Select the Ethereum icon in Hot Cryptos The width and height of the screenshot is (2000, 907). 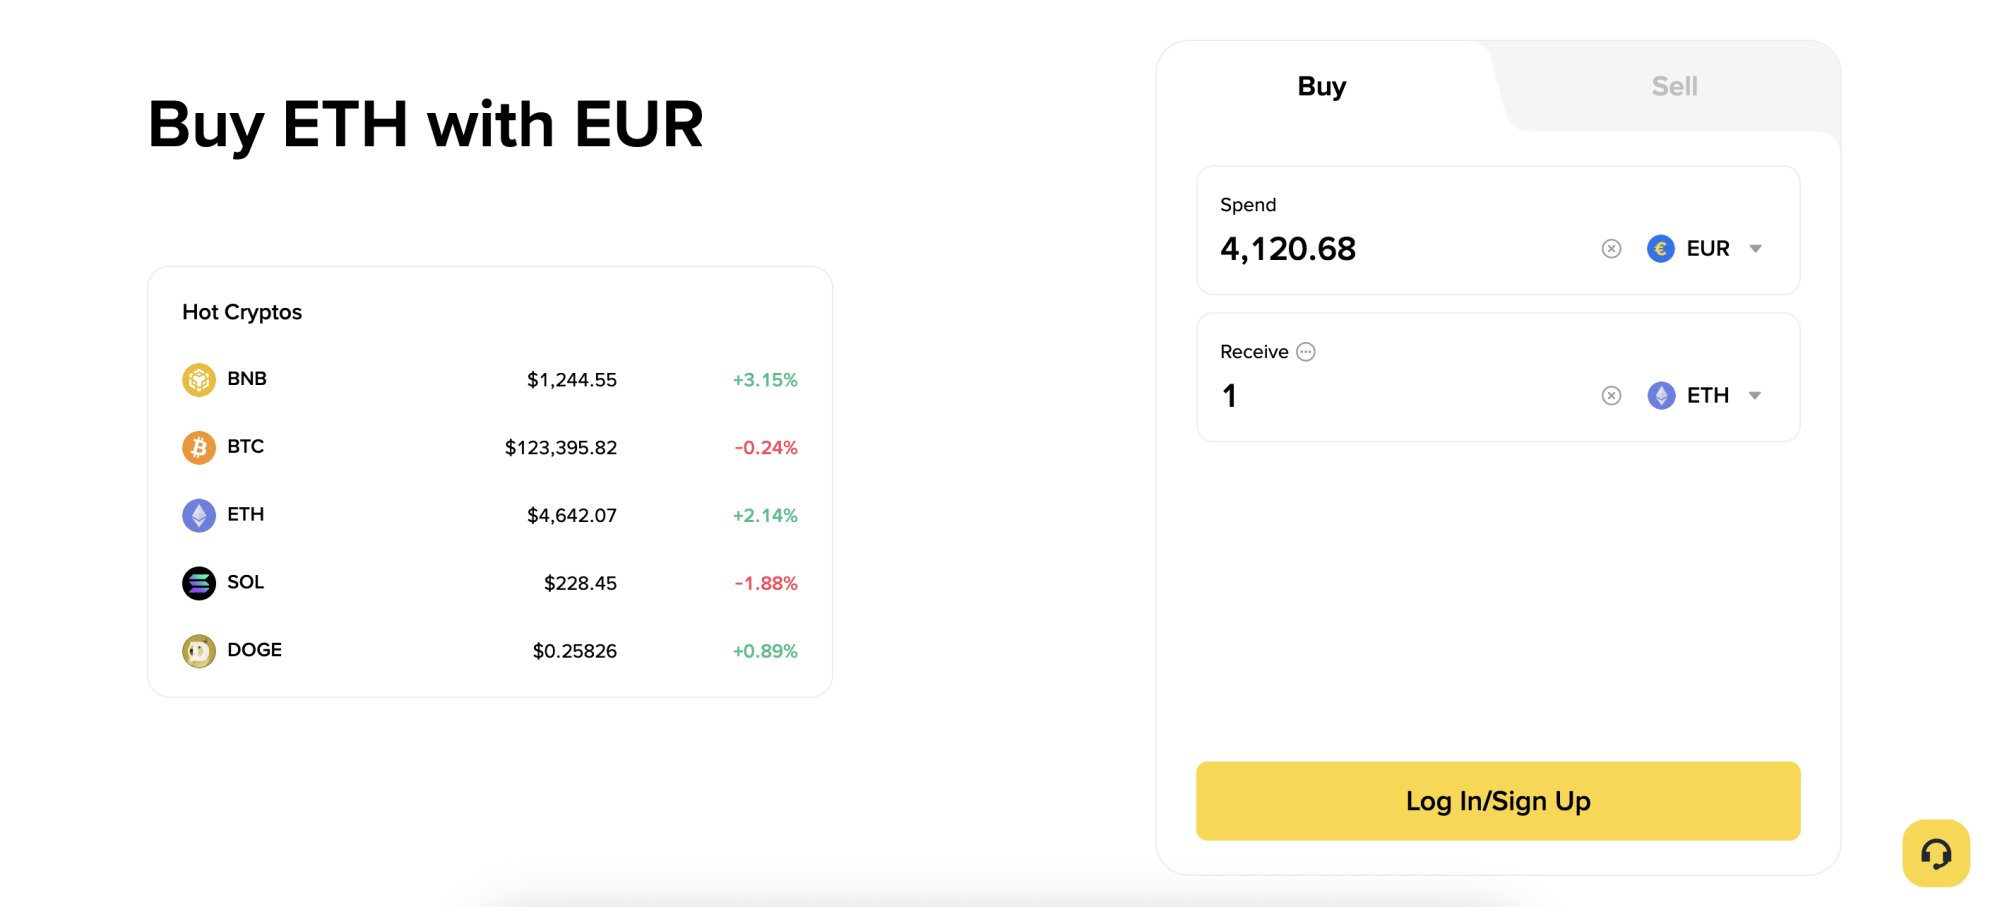(199, 514)
